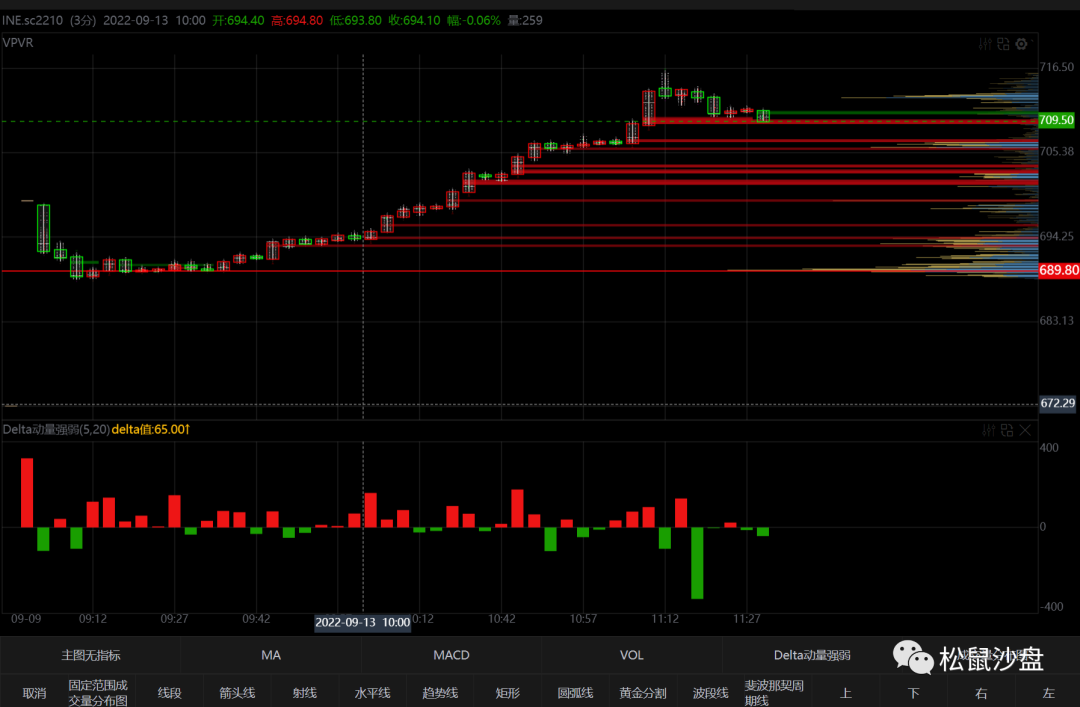
Task: Open VPVR settings gear icon
Action: point(1022,44)
